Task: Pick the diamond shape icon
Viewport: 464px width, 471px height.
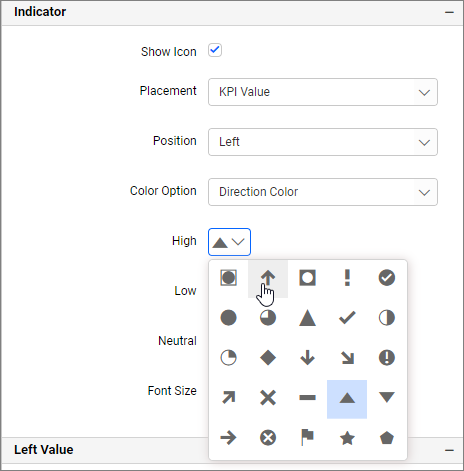Action: 268,358
